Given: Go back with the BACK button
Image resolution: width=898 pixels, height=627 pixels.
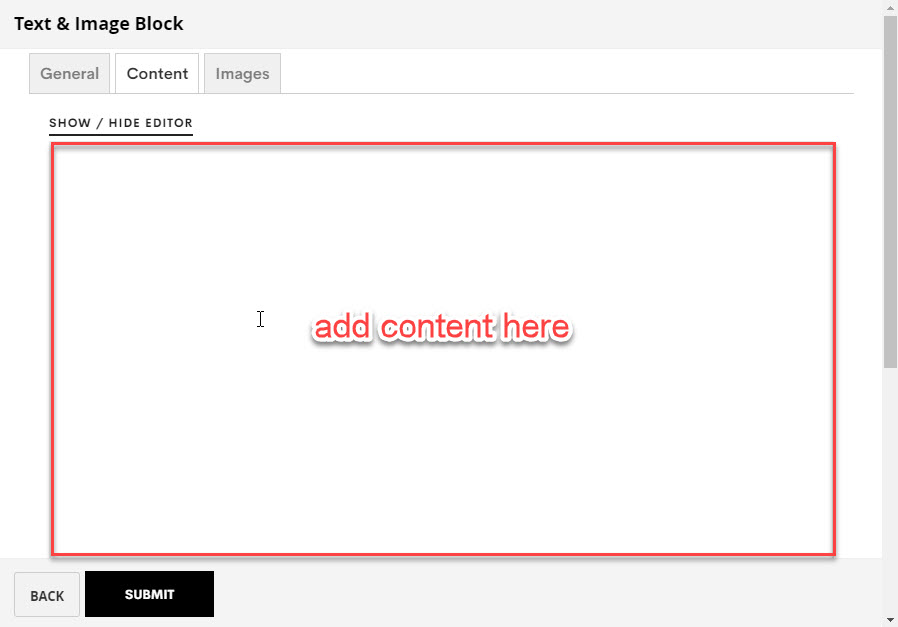Looking at the screenshot, I should pyautogui.click(x=47, y=595).
